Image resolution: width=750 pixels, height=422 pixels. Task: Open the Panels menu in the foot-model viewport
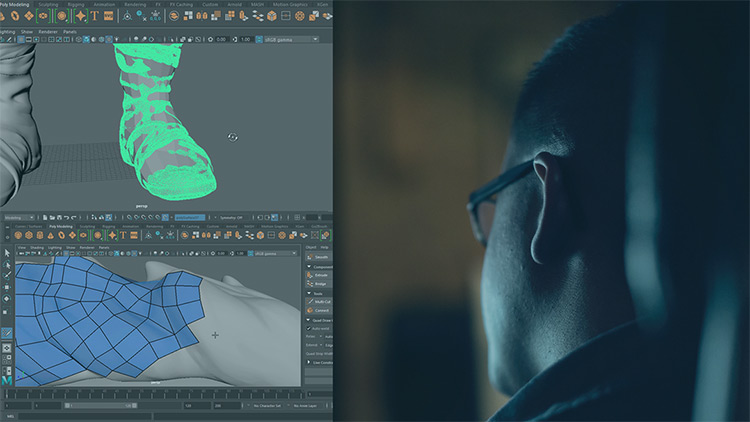coord(70,32)
